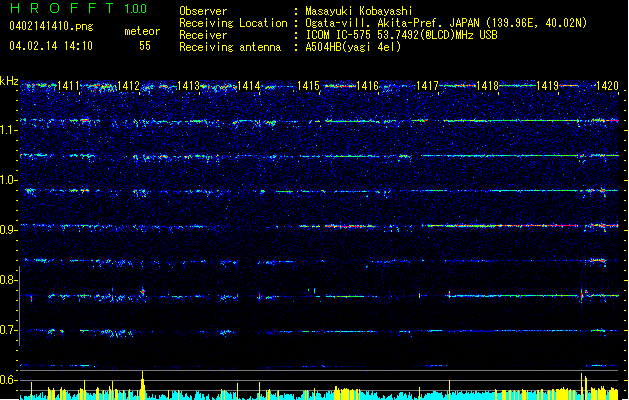Click the 1.0 kHz axis label
This screenshot has height=400, width=629.
click(9, 180)
